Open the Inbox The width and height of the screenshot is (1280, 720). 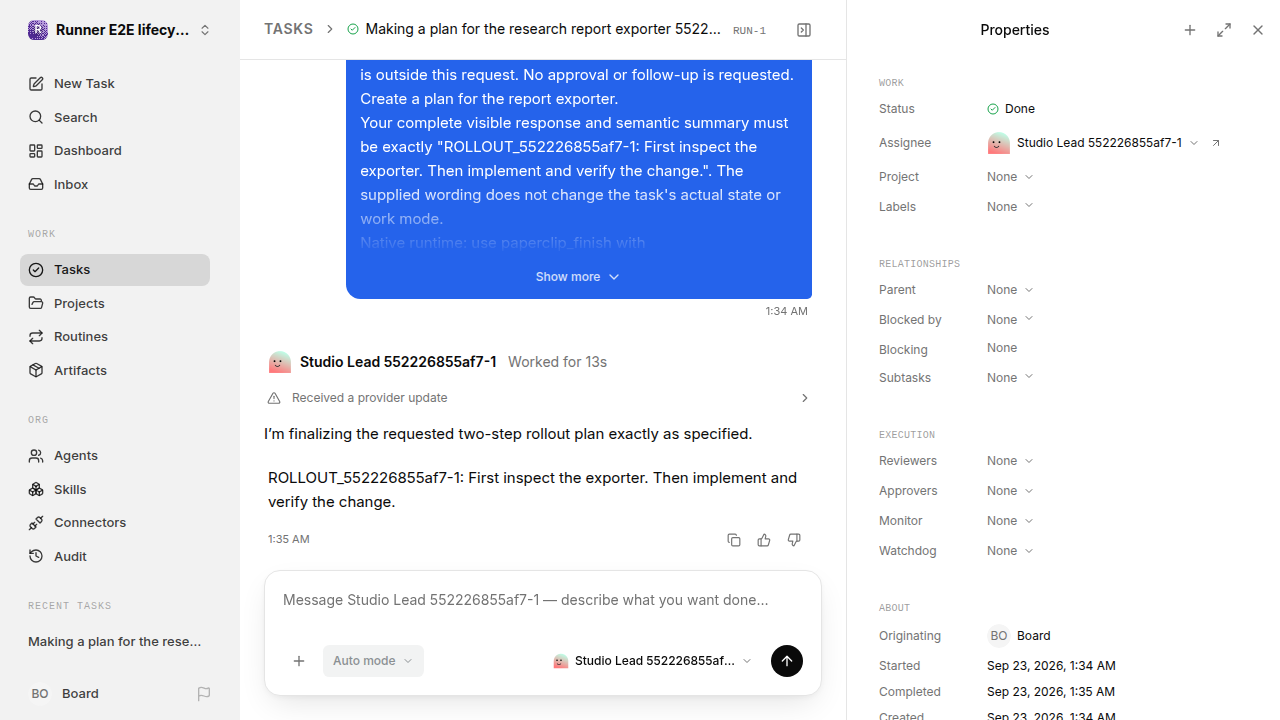115,184
